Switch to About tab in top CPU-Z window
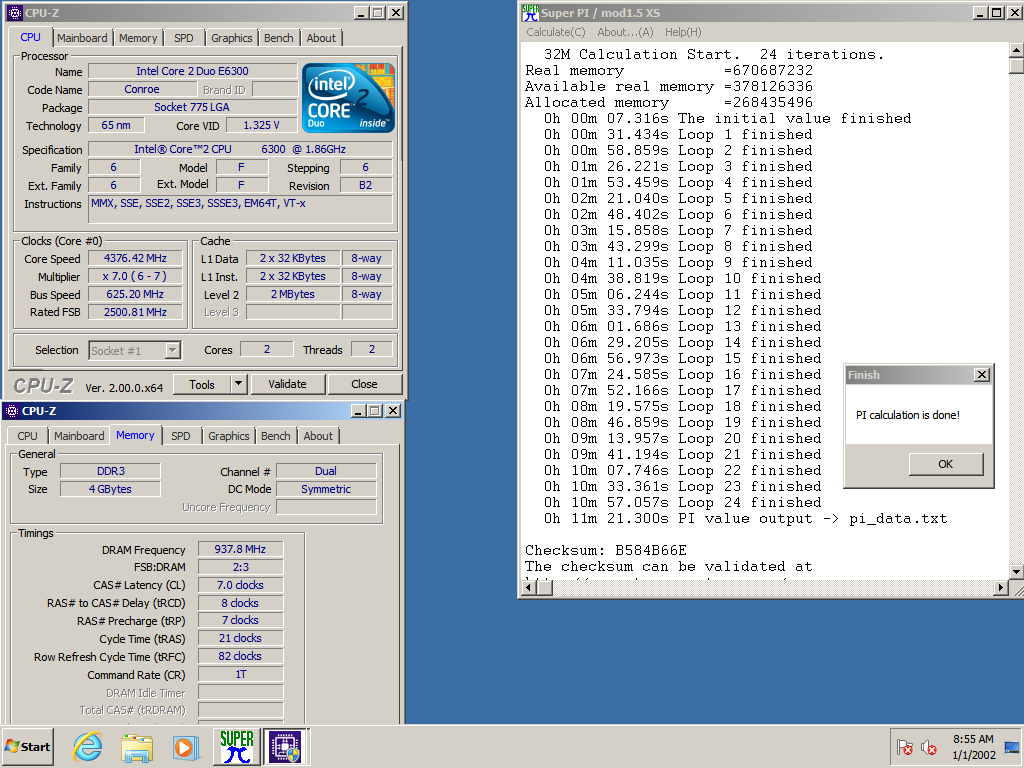1024x768 pixels. coord(321,38)
